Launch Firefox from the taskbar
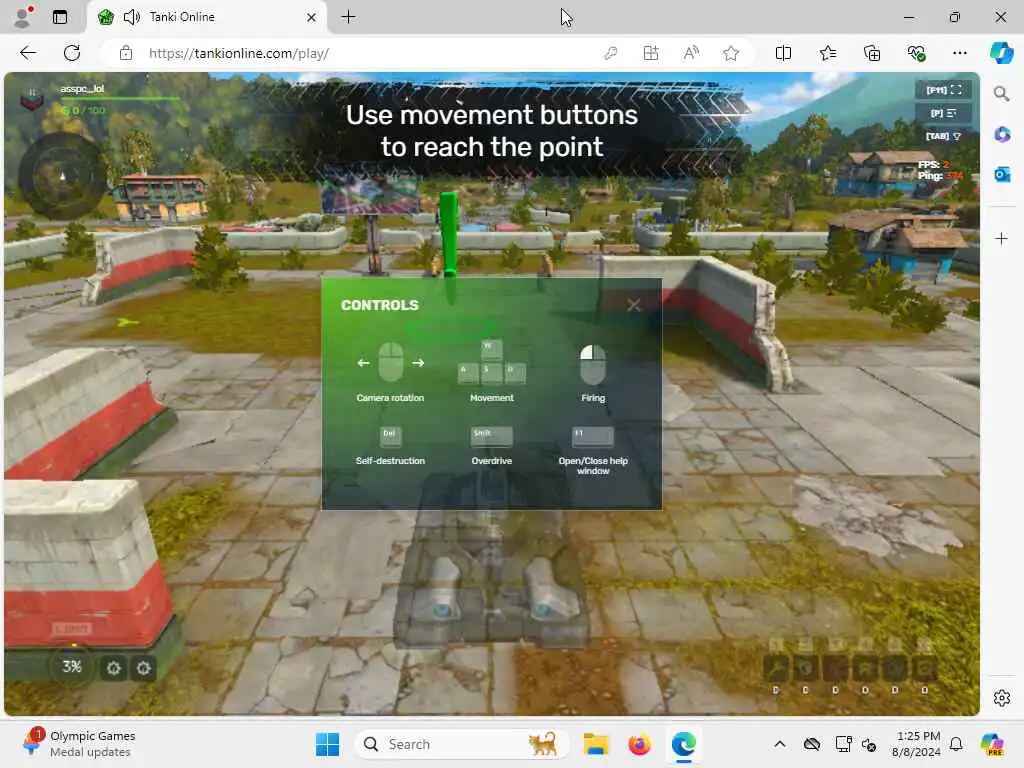This screenshot has width=1024, height=768. (639, 744)
